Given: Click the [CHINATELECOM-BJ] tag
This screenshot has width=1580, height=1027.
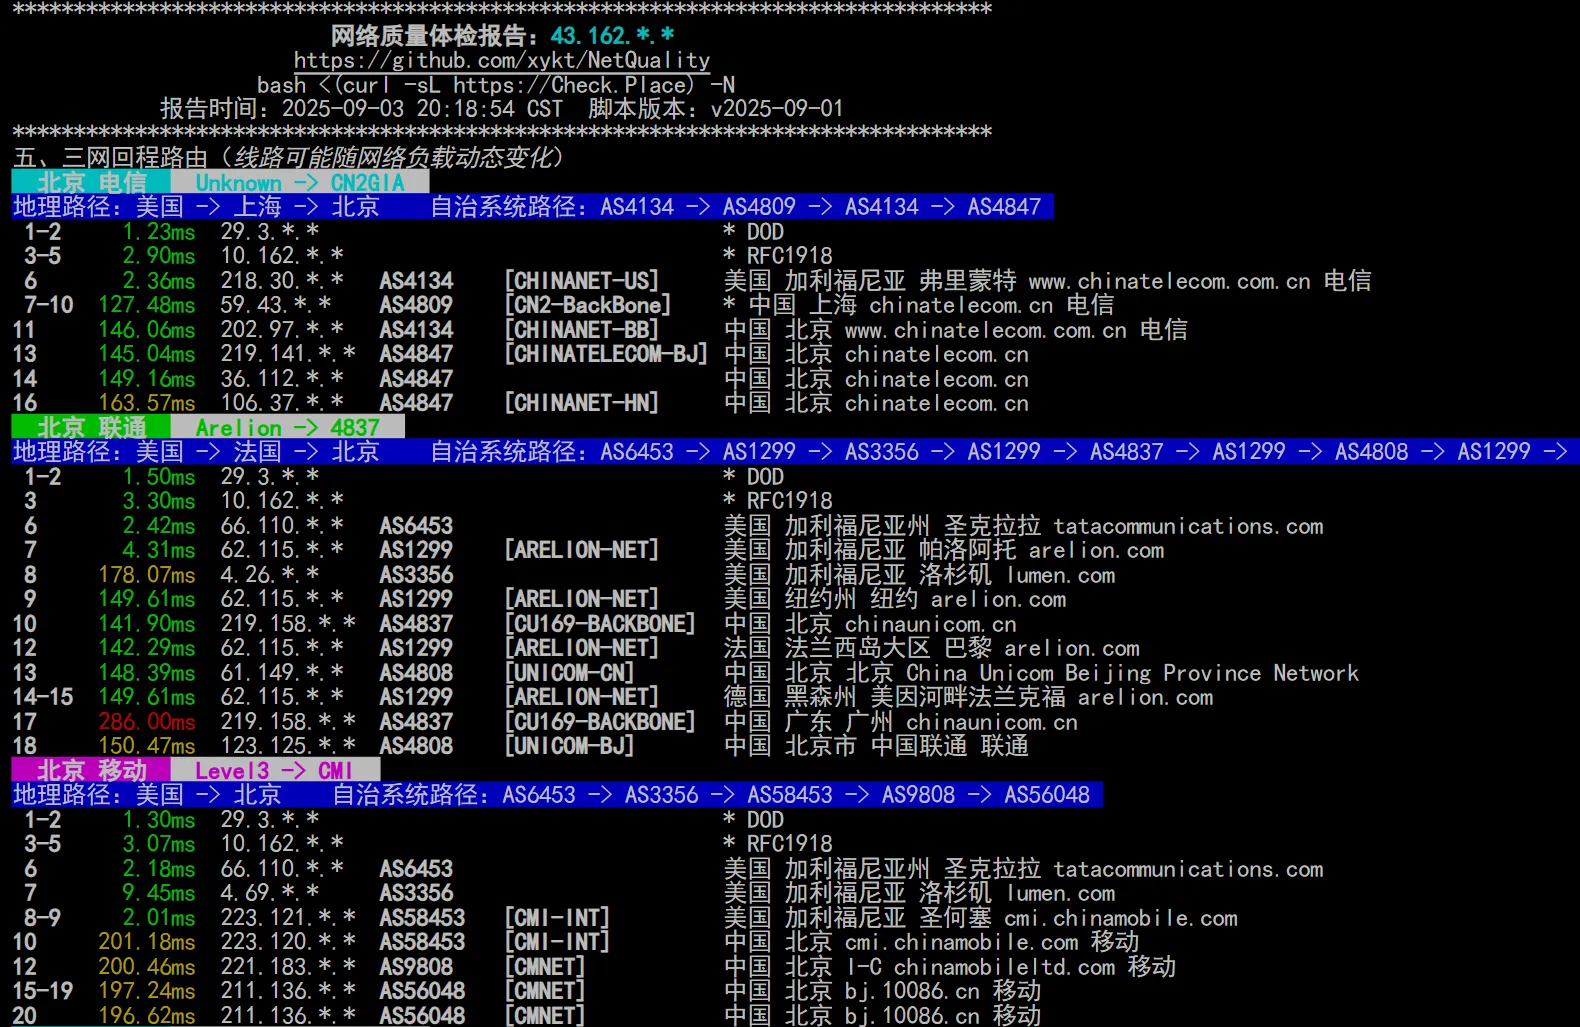Looking at the screenshot, I should tap(606, 354).
